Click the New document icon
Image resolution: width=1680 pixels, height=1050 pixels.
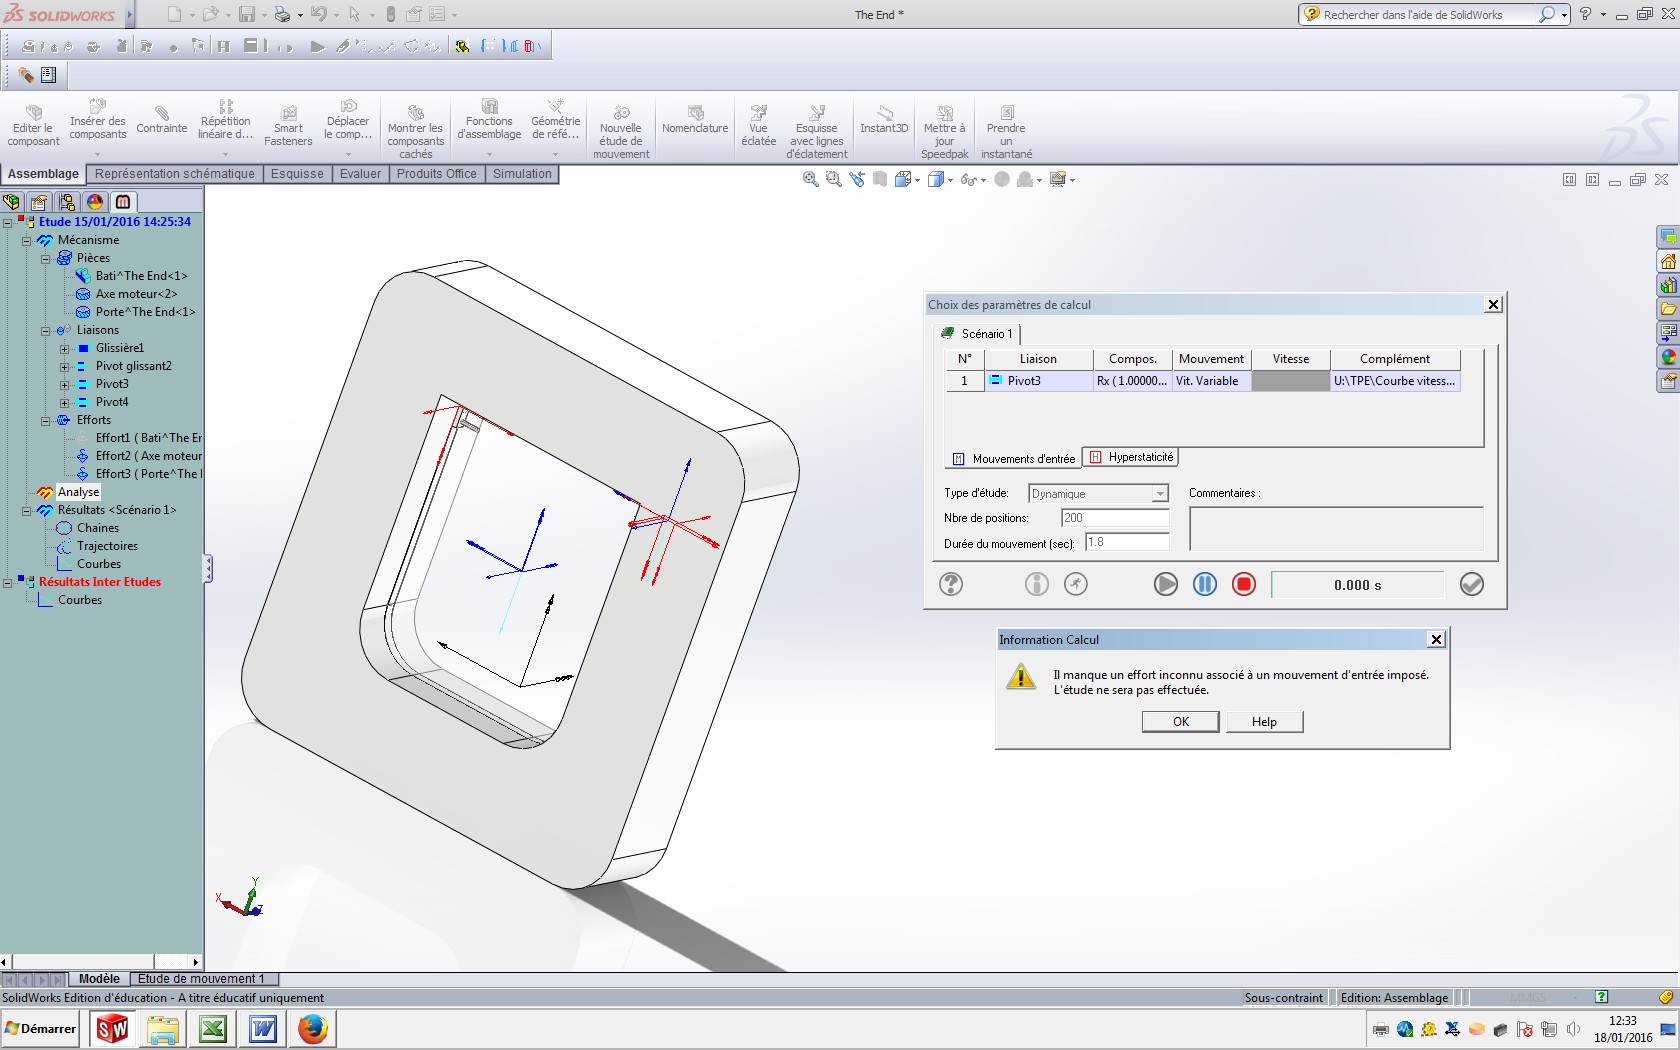click(175, 14)
